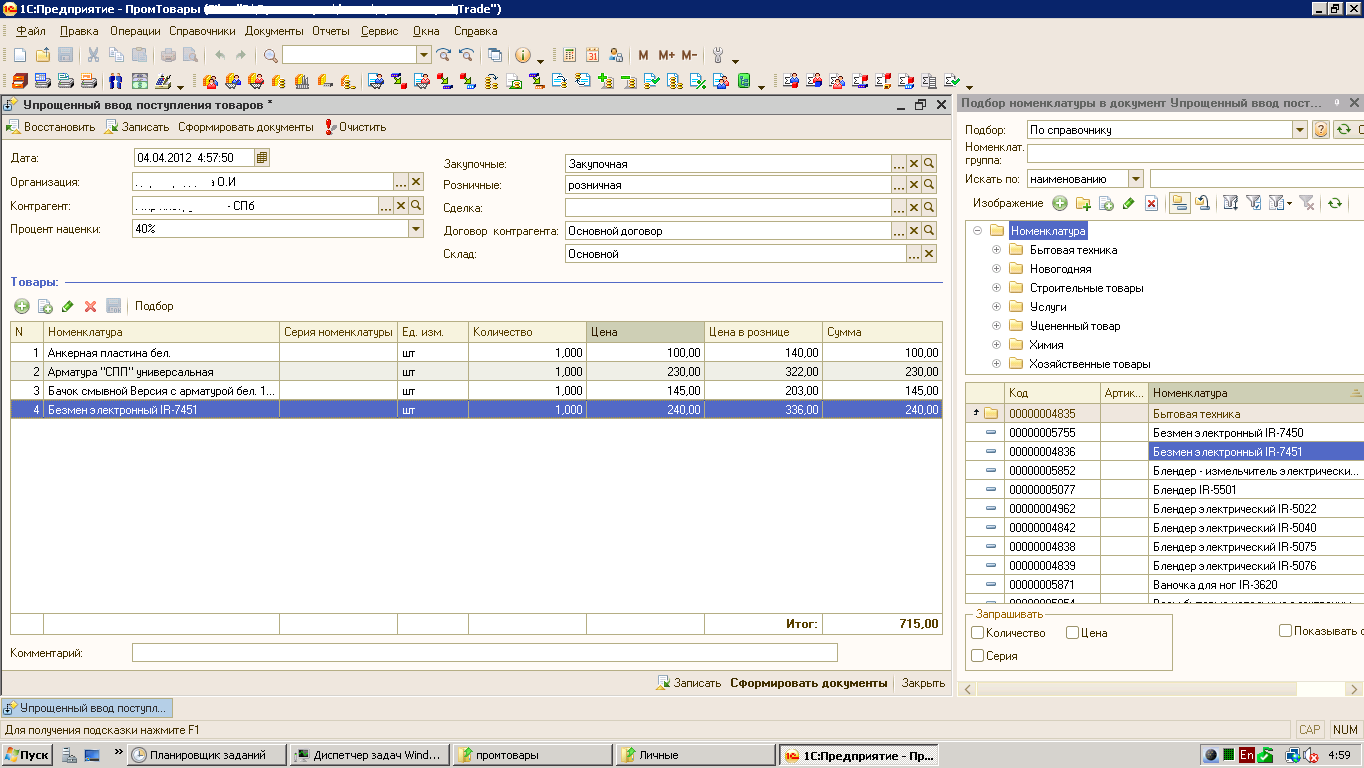Click green plus add item icon in Подбор panel
Viewport: 1364px width, 768px height.
pos(1059,203)
